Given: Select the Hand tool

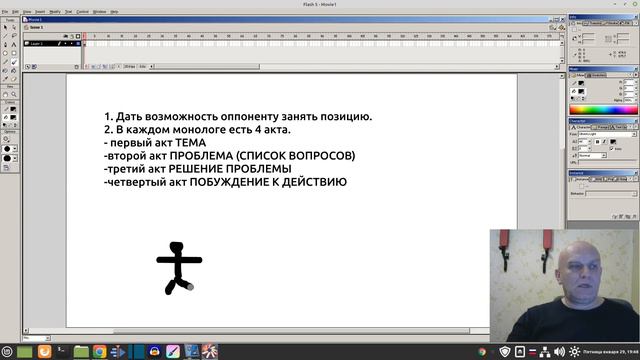Looking at the screenshot, I should [x=5, y=94].
